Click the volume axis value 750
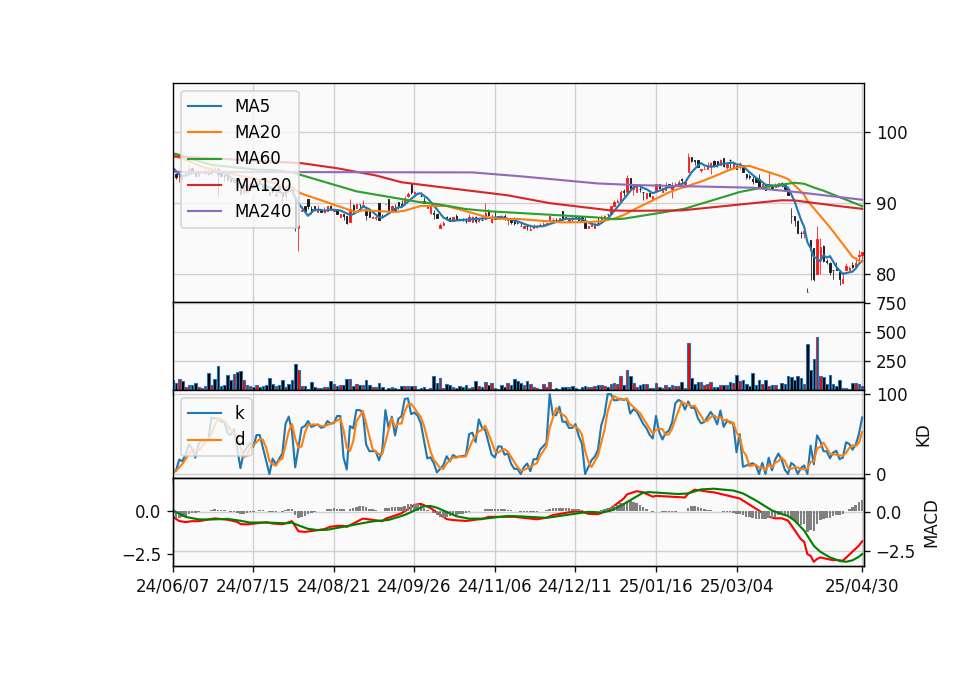Viewport: 960px width, 690px height. pos(891,304)
